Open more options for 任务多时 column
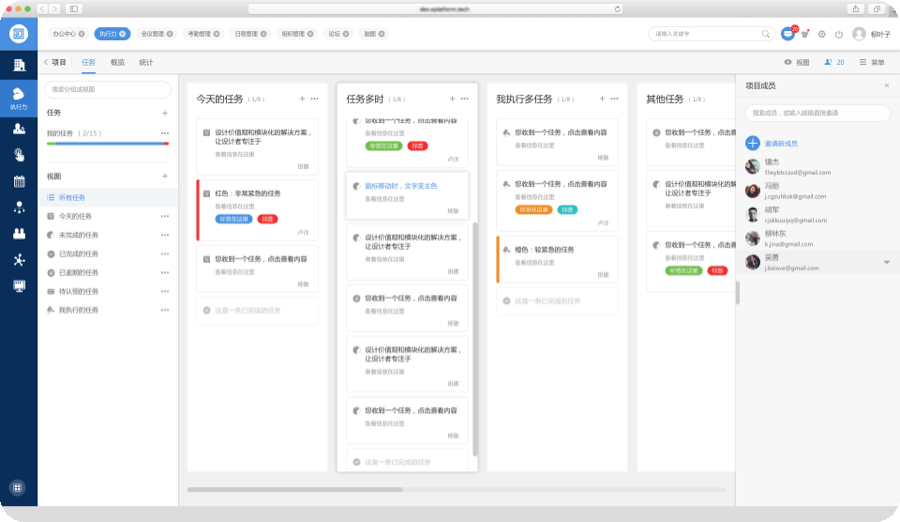Screen dimensions: 900x522 pos(464,99)
